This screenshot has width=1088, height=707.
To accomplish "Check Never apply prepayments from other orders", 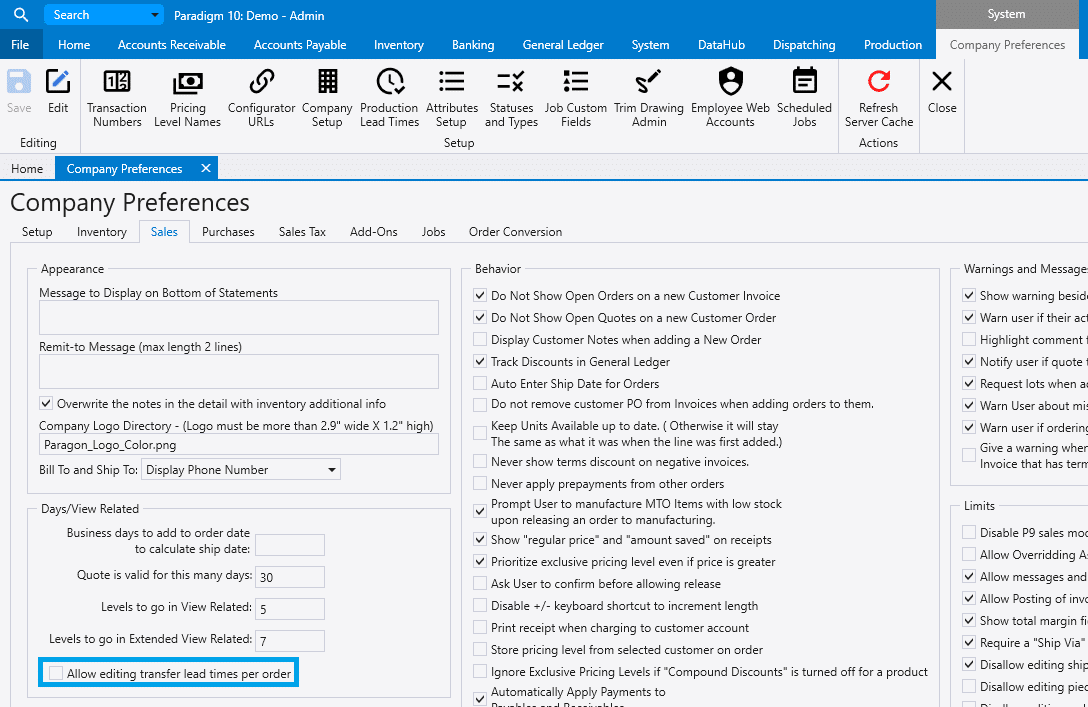I will [479, 484].
